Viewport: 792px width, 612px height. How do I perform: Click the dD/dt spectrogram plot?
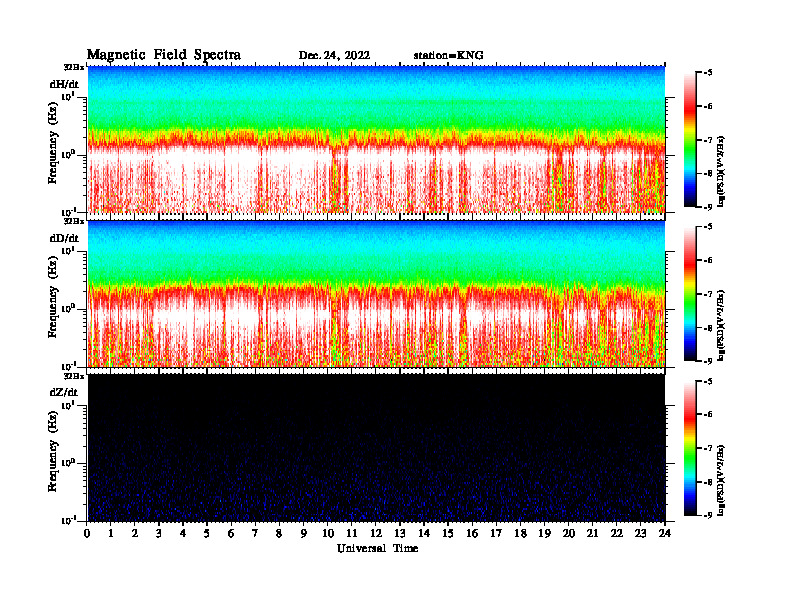376,294
